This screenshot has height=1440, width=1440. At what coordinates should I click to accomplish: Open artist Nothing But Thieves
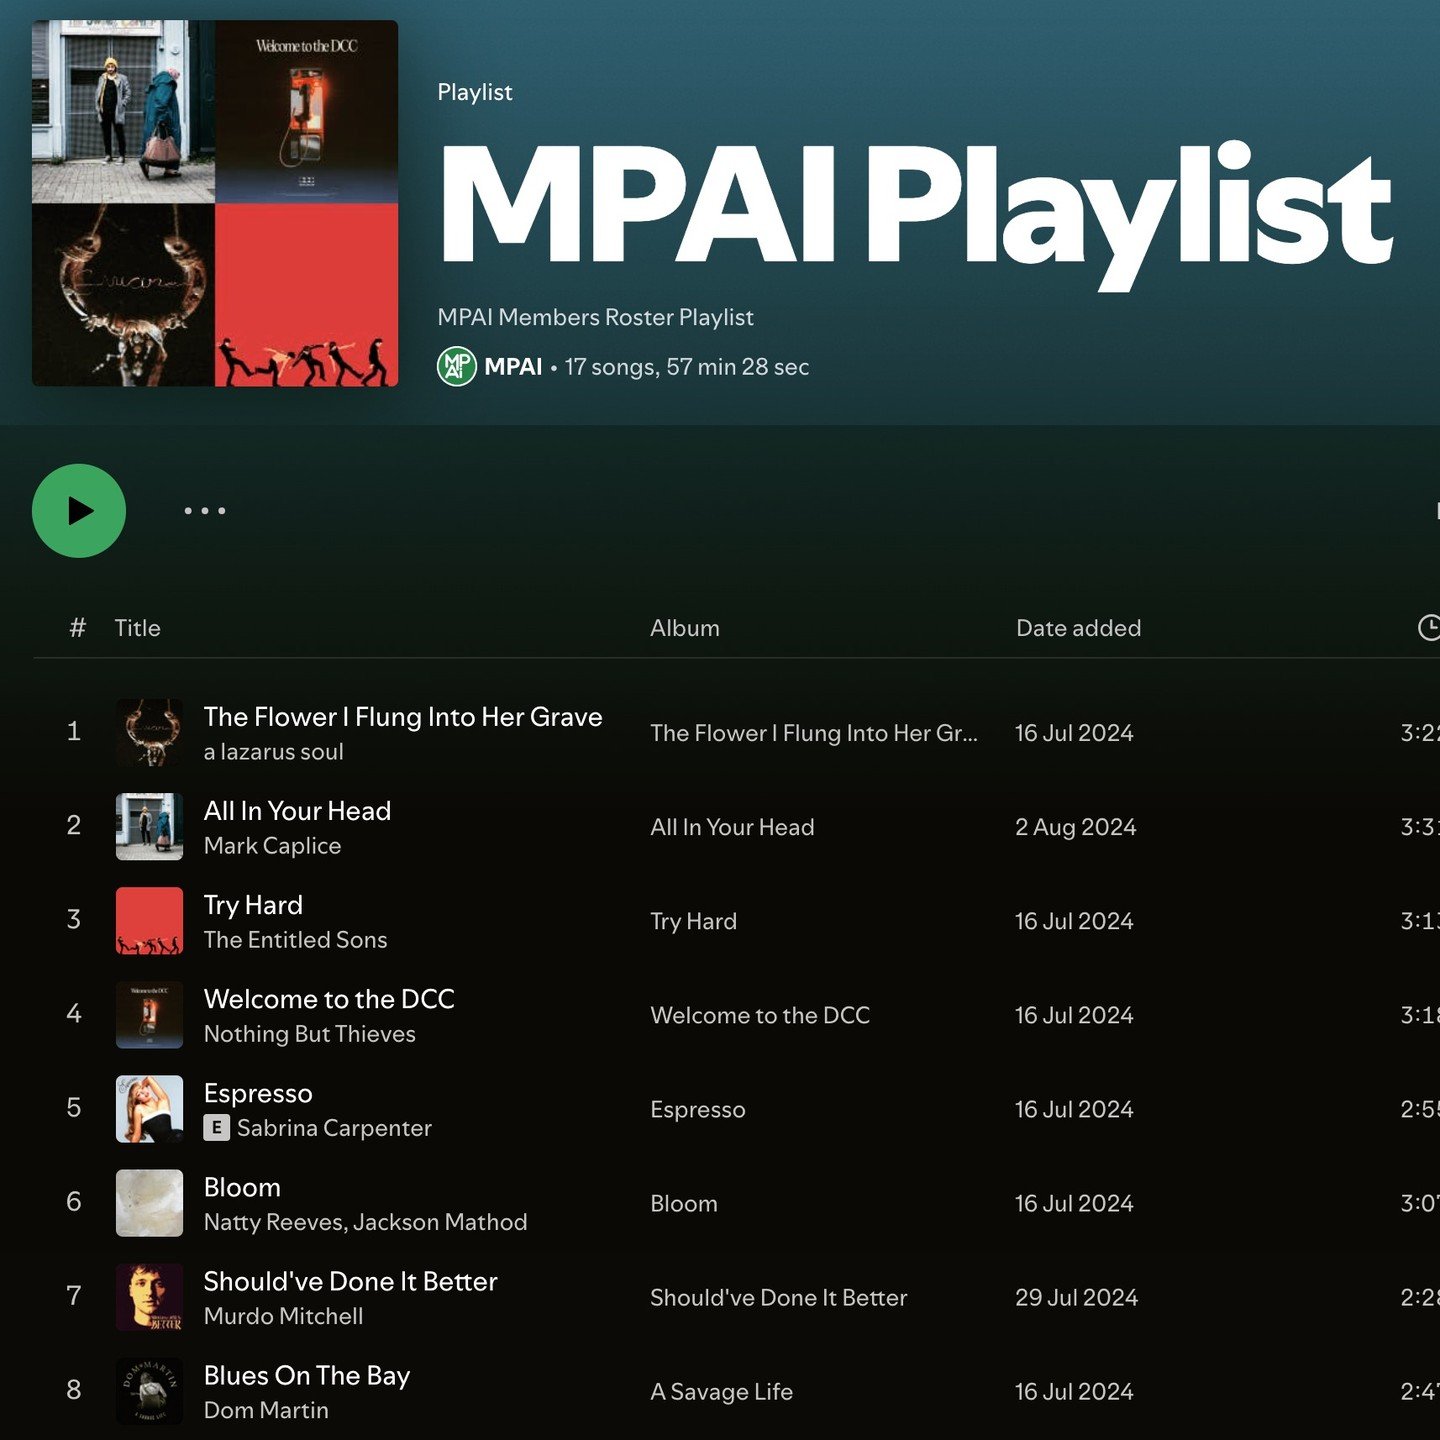tap(310, 1034)
